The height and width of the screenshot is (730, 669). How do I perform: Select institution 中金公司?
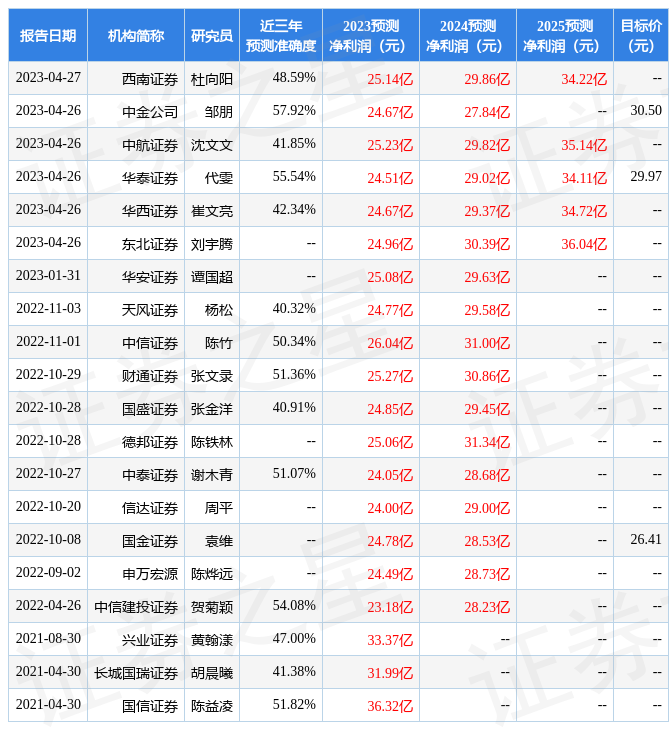pyautogui.click(x=150, y=112)
